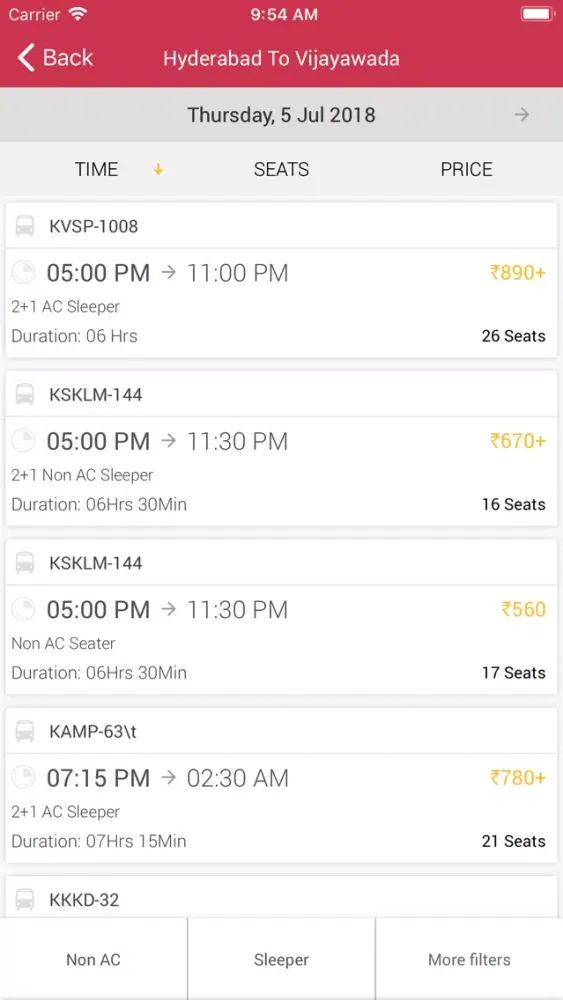Click the bus icon beside KKKD-32
The width and height of the screenshot is (563, 1000).
coord(25,899)
